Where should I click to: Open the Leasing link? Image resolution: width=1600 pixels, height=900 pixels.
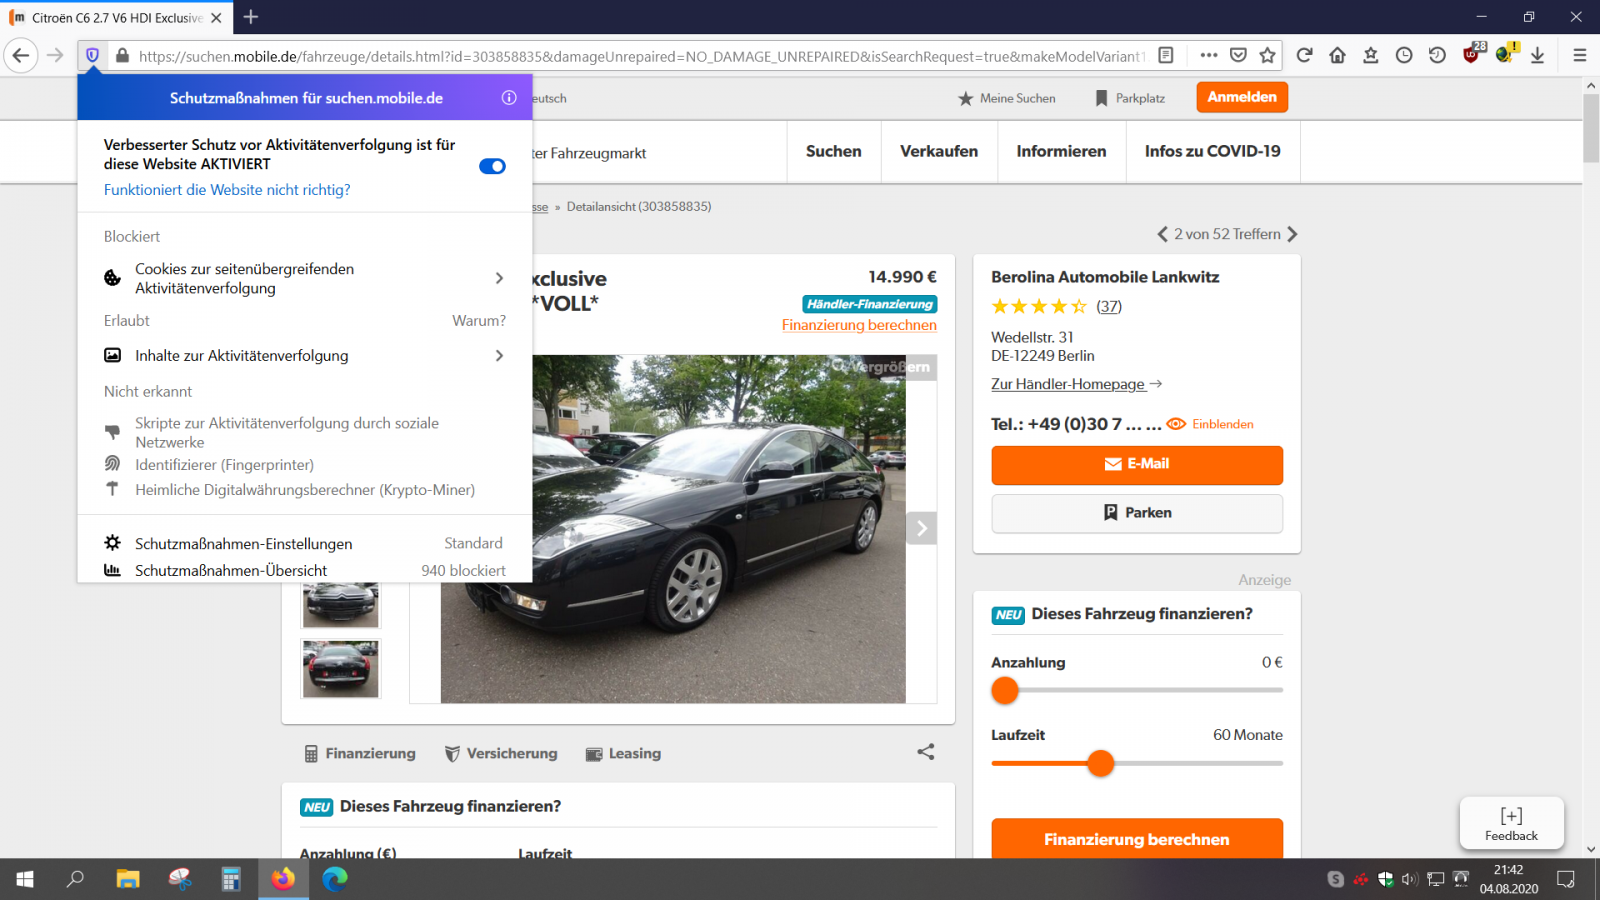[x=623, y=754]
